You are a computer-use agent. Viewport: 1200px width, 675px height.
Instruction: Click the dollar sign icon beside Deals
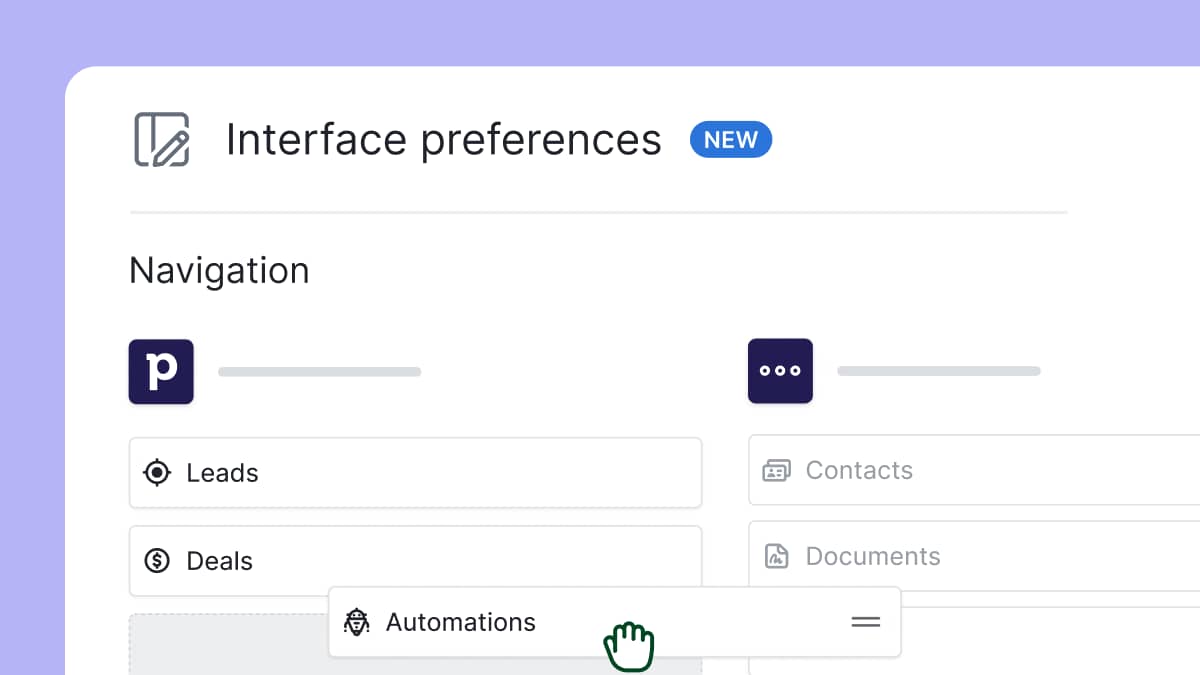(157, 561)
